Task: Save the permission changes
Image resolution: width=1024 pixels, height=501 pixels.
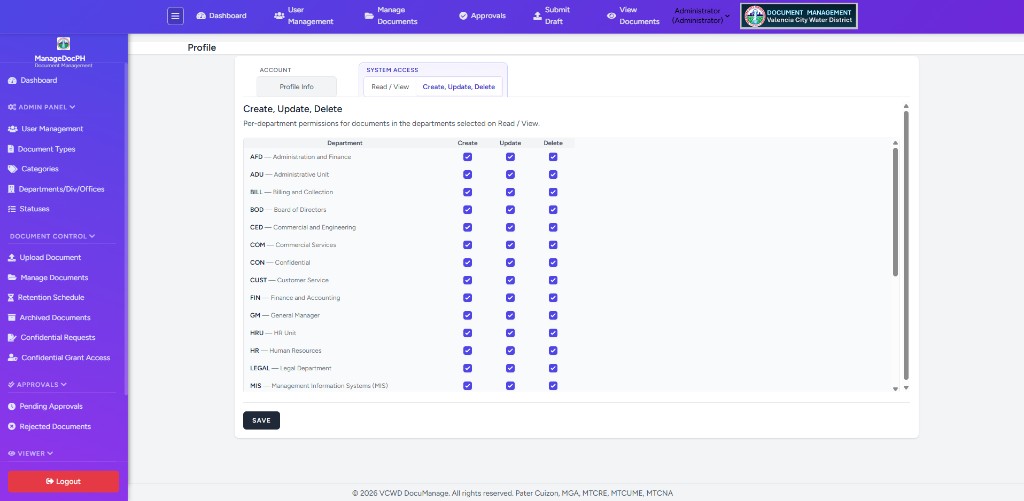Action: tap(261, 421)
